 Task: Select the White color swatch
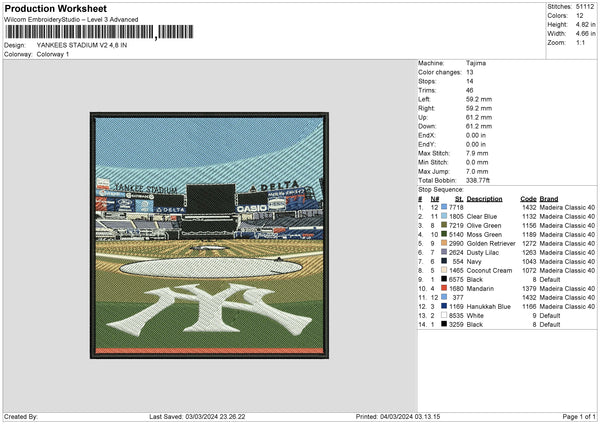444,315
